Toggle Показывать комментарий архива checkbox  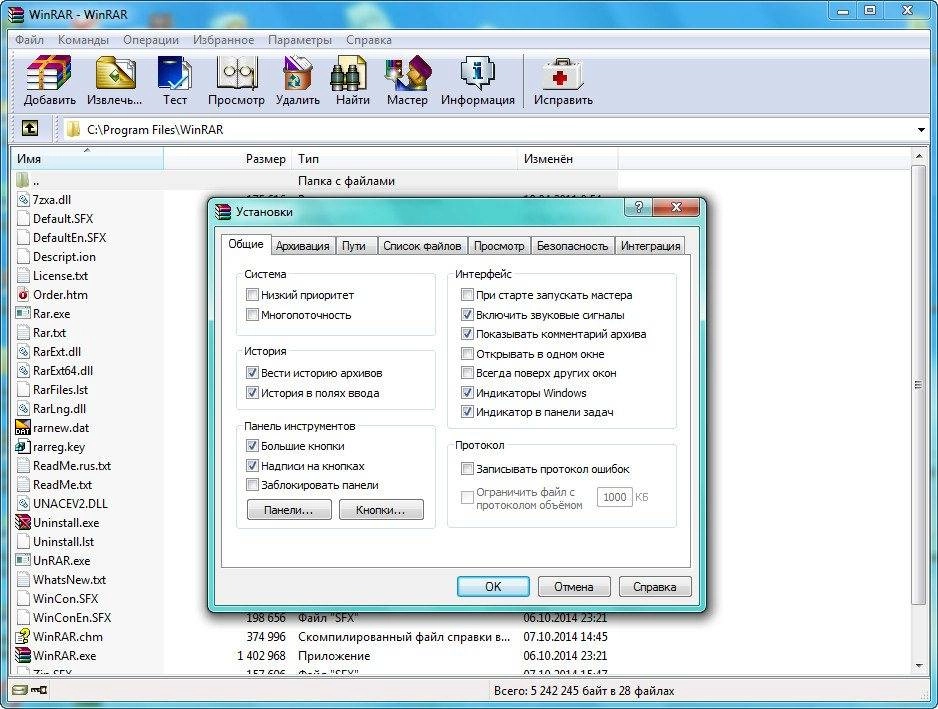pyautogui.click(x=467, y=333)
